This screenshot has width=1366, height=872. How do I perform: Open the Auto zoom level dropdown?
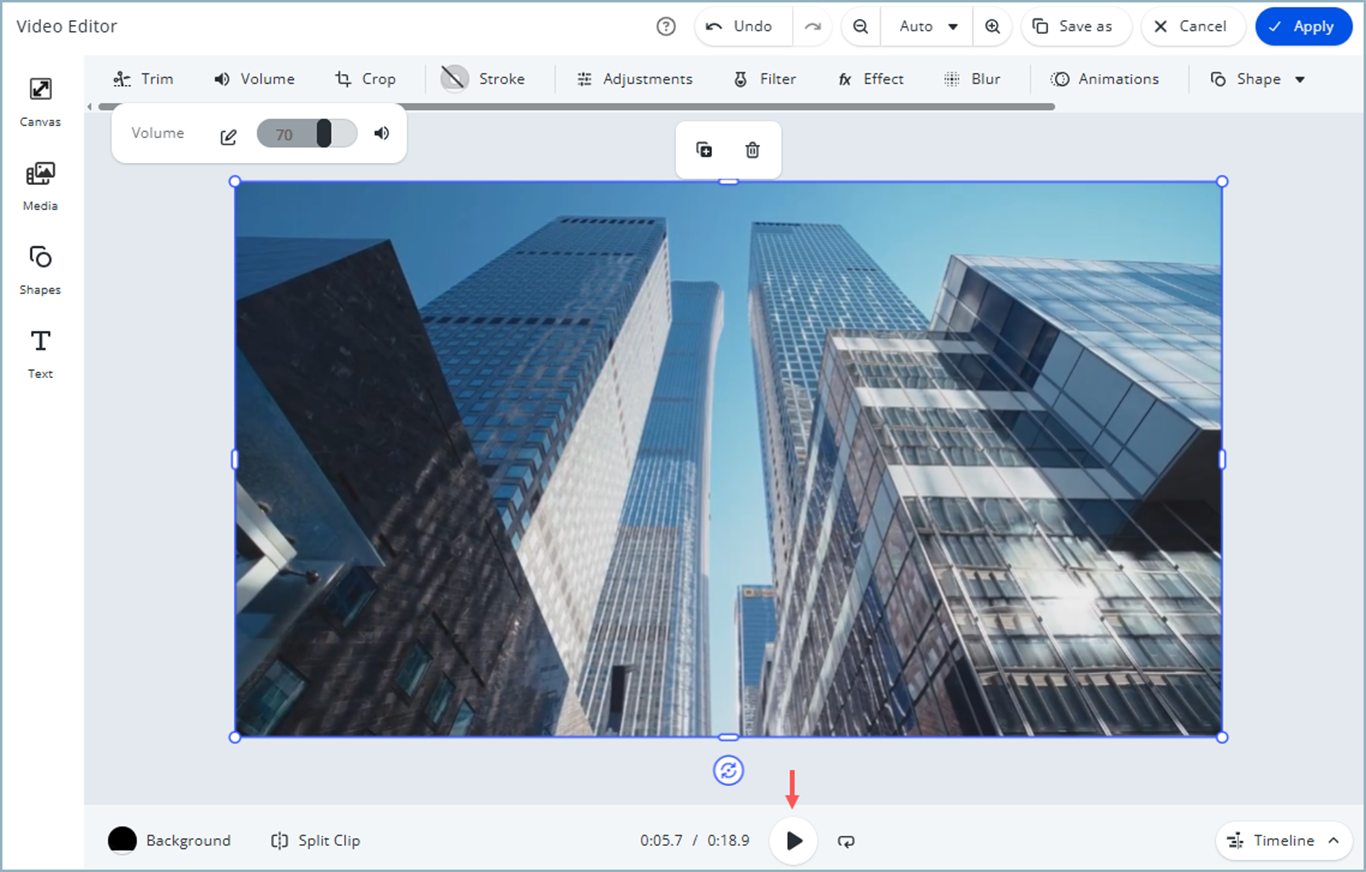pos(926,27)
